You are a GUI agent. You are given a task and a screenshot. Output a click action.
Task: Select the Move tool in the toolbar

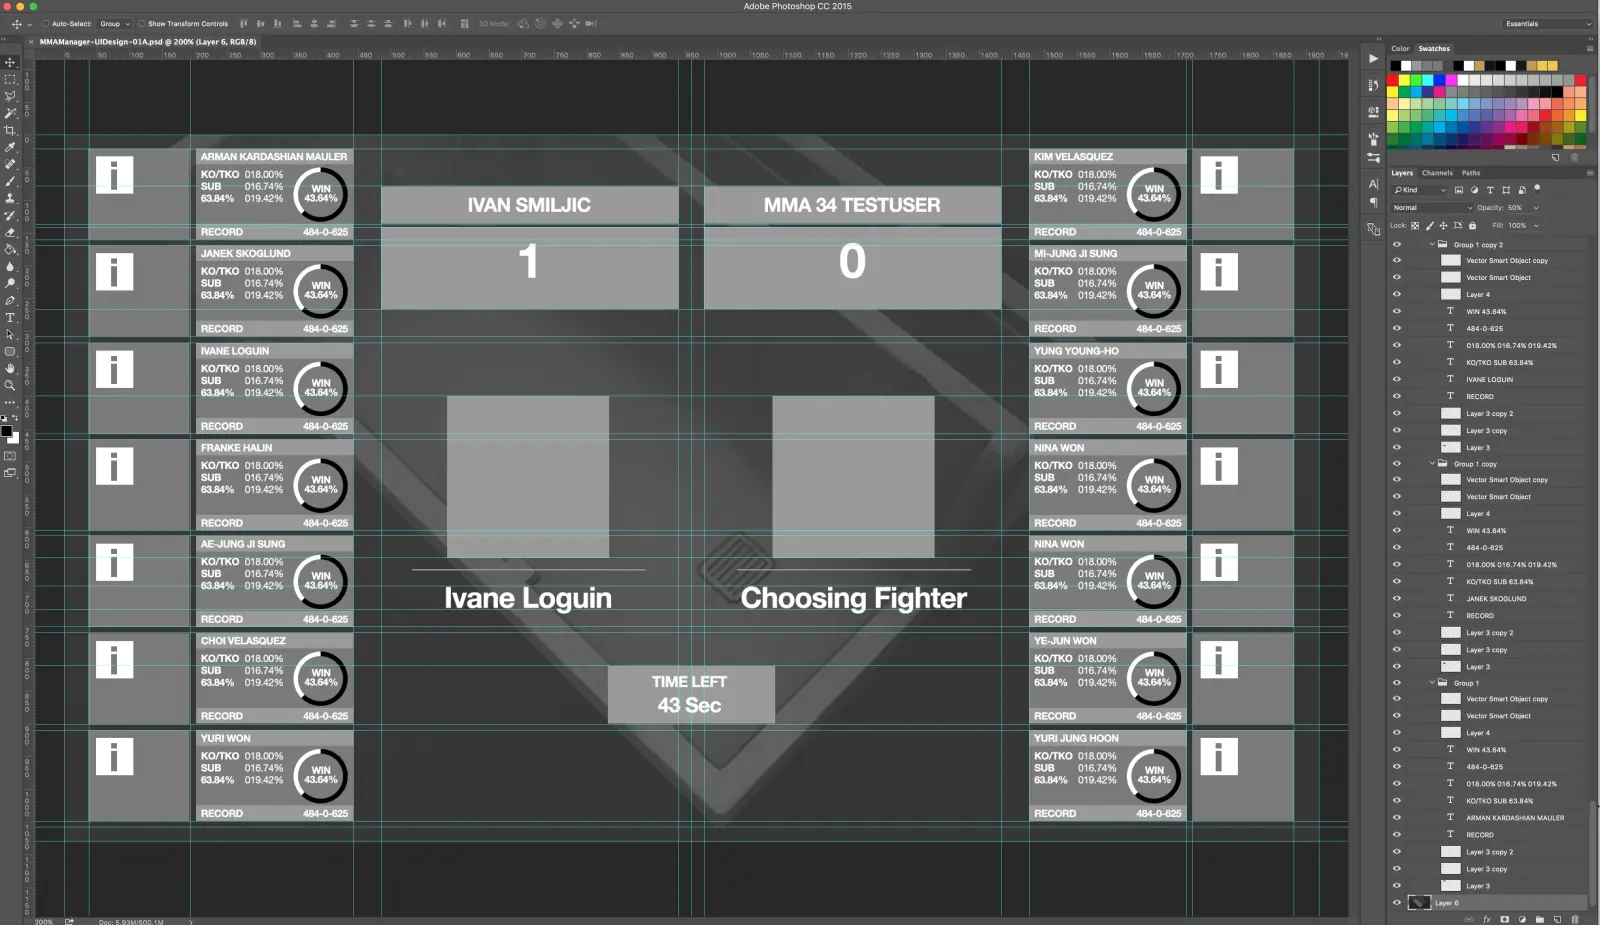click(10, 62)
